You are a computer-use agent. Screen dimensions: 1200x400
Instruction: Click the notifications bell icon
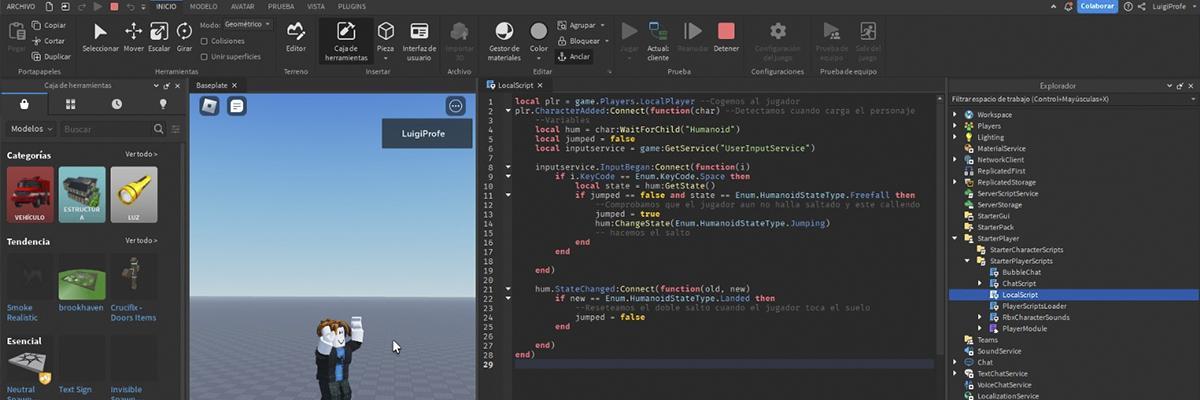point(1067,6)
